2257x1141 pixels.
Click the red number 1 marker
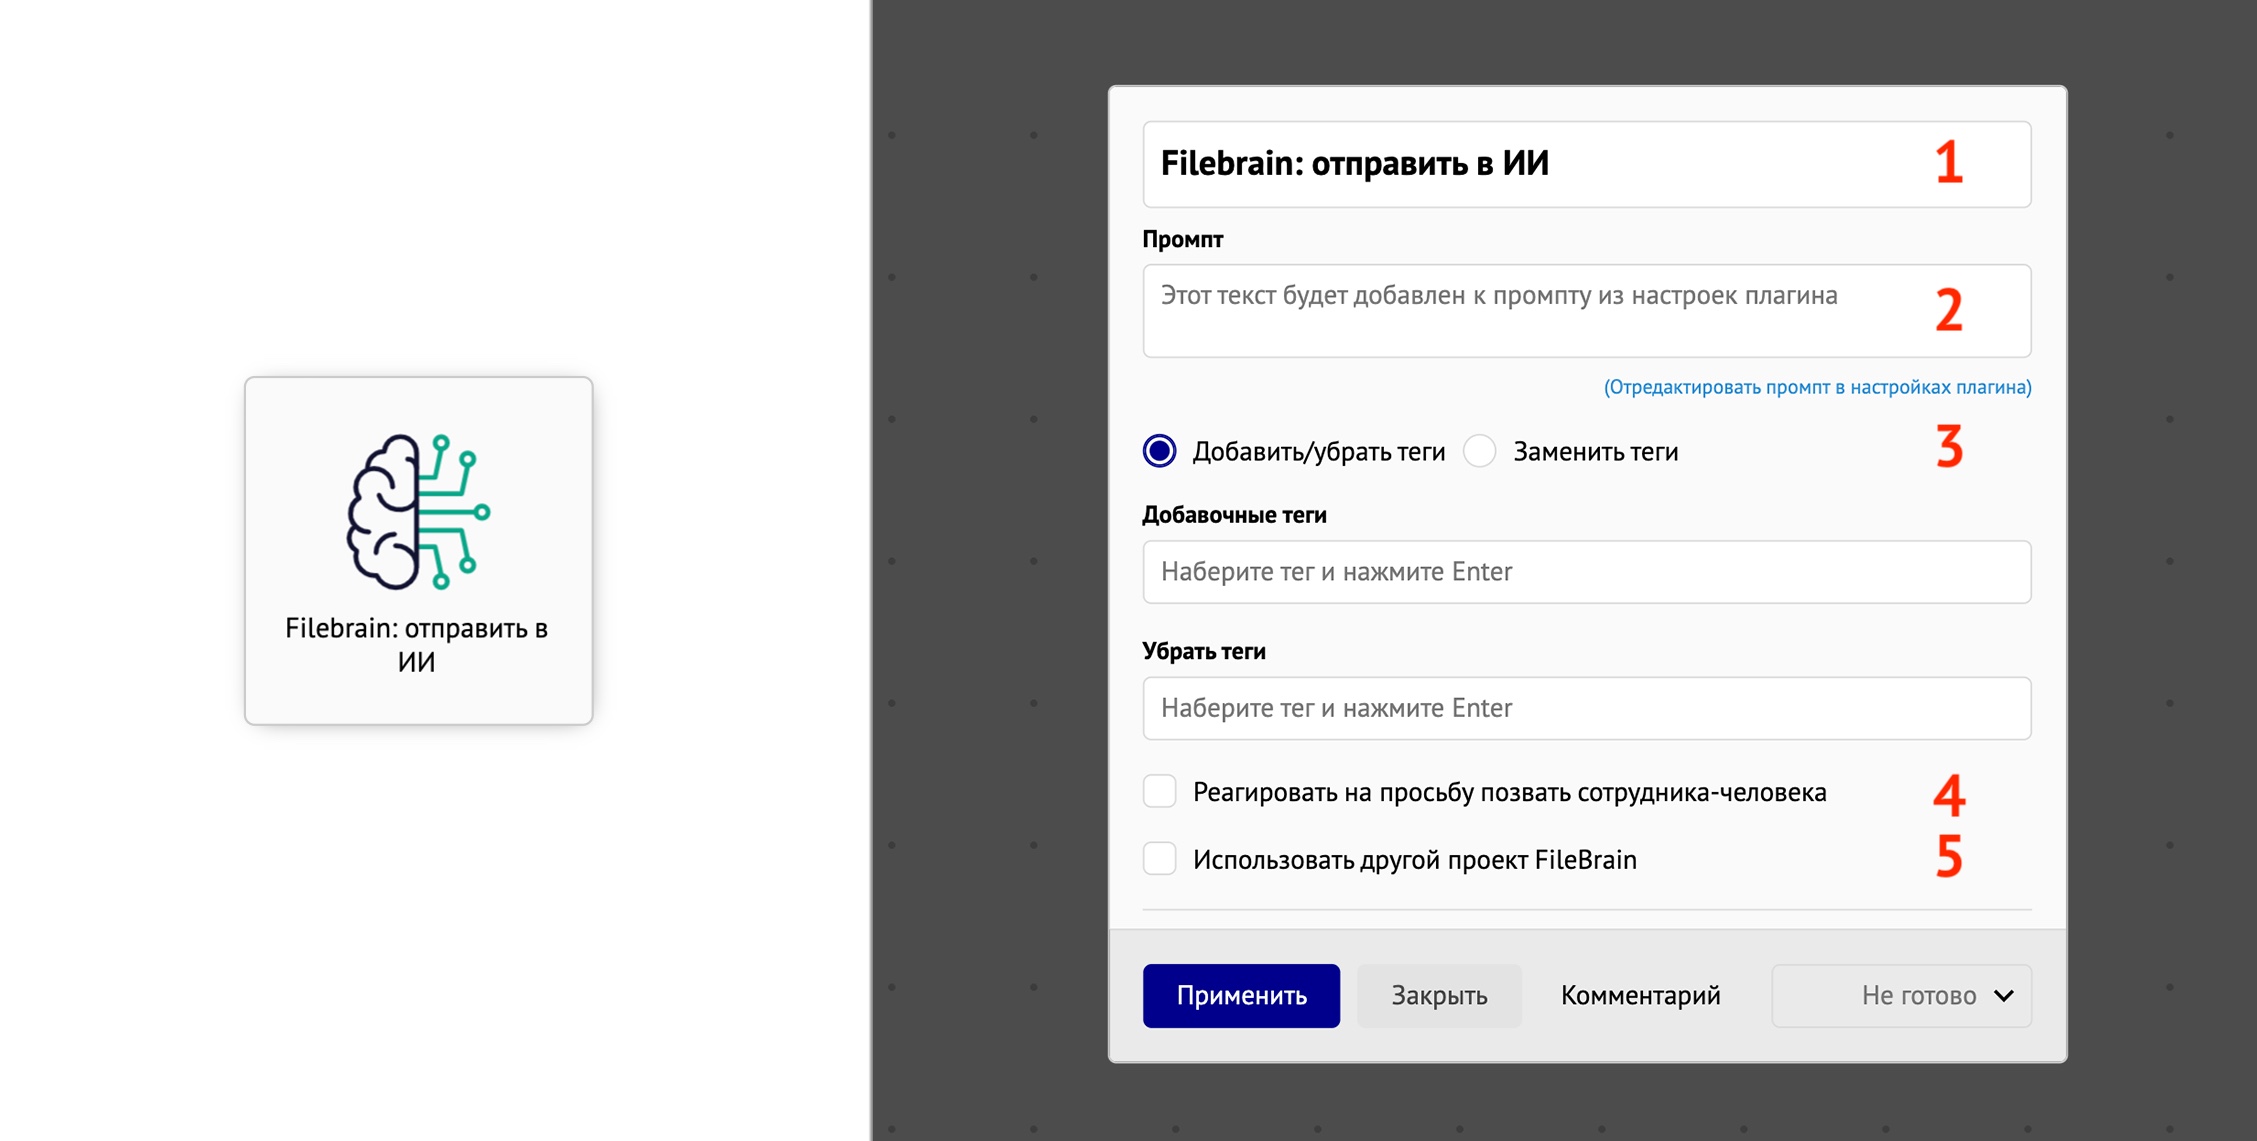tap(1948, 162)
